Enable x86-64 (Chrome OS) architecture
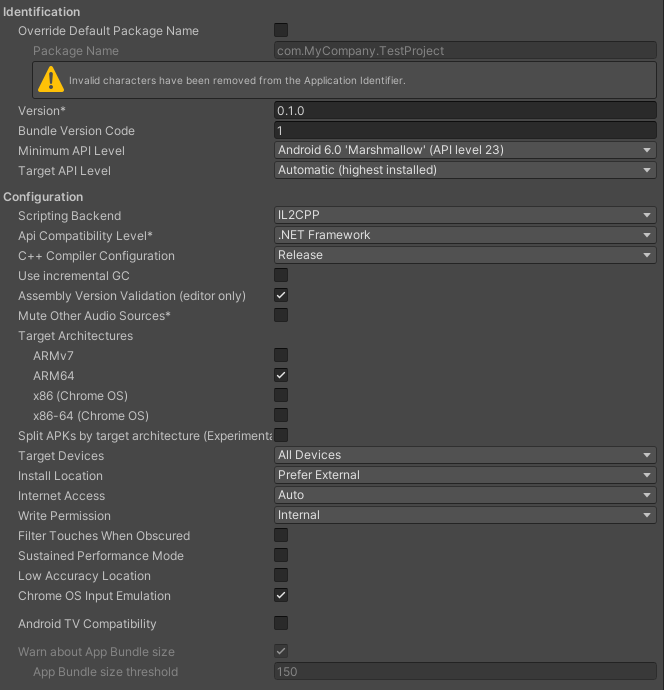 [281, 415]
